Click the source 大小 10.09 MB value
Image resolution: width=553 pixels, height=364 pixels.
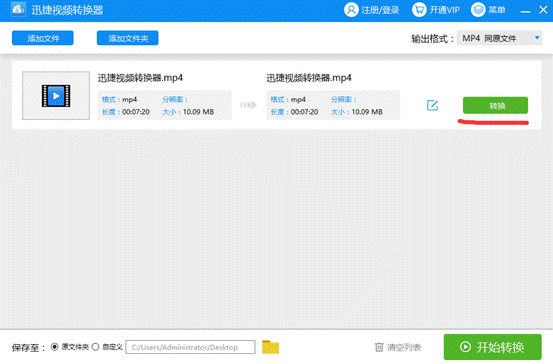[198, 112]
